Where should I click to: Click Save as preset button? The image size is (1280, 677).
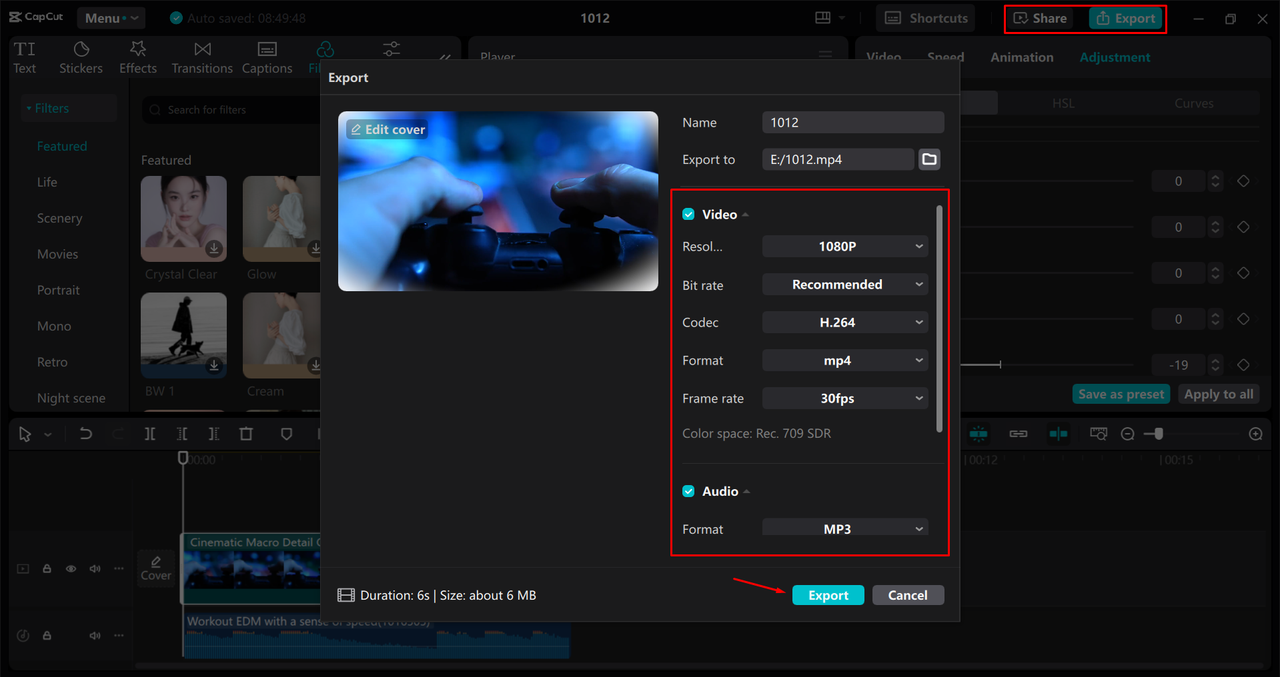tap(1122, 394)
